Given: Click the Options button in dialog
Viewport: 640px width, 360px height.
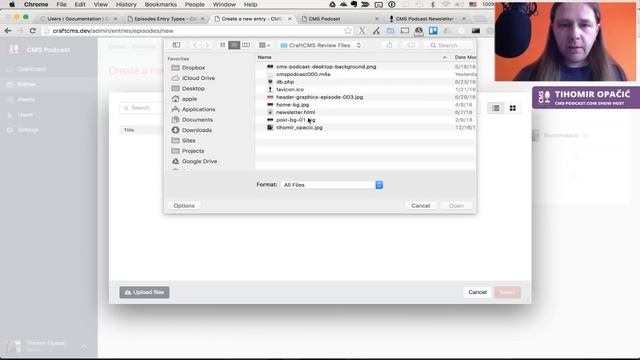Looking at the screenshot, I should tap(184, 206).
